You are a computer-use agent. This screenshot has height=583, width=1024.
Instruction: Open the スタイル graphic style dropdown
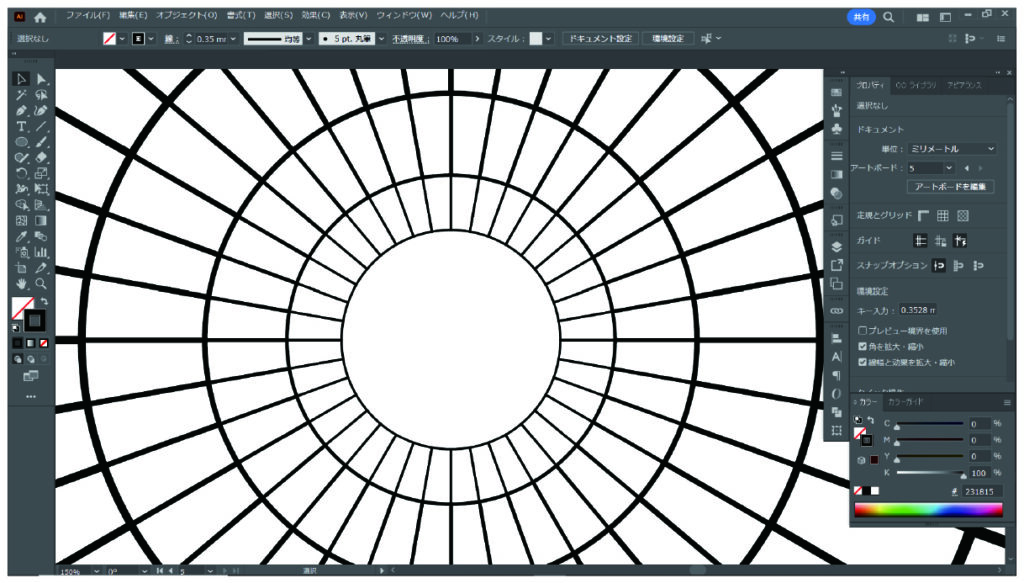[549, 39]
